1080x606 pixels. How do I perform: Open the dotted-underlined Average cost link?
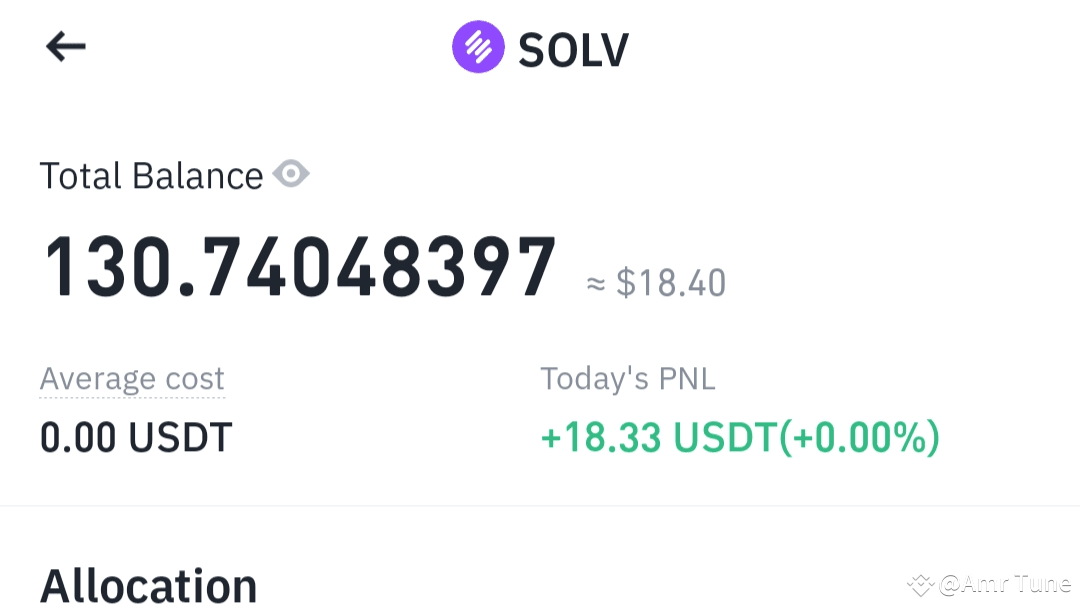click(x=132, y=379)
